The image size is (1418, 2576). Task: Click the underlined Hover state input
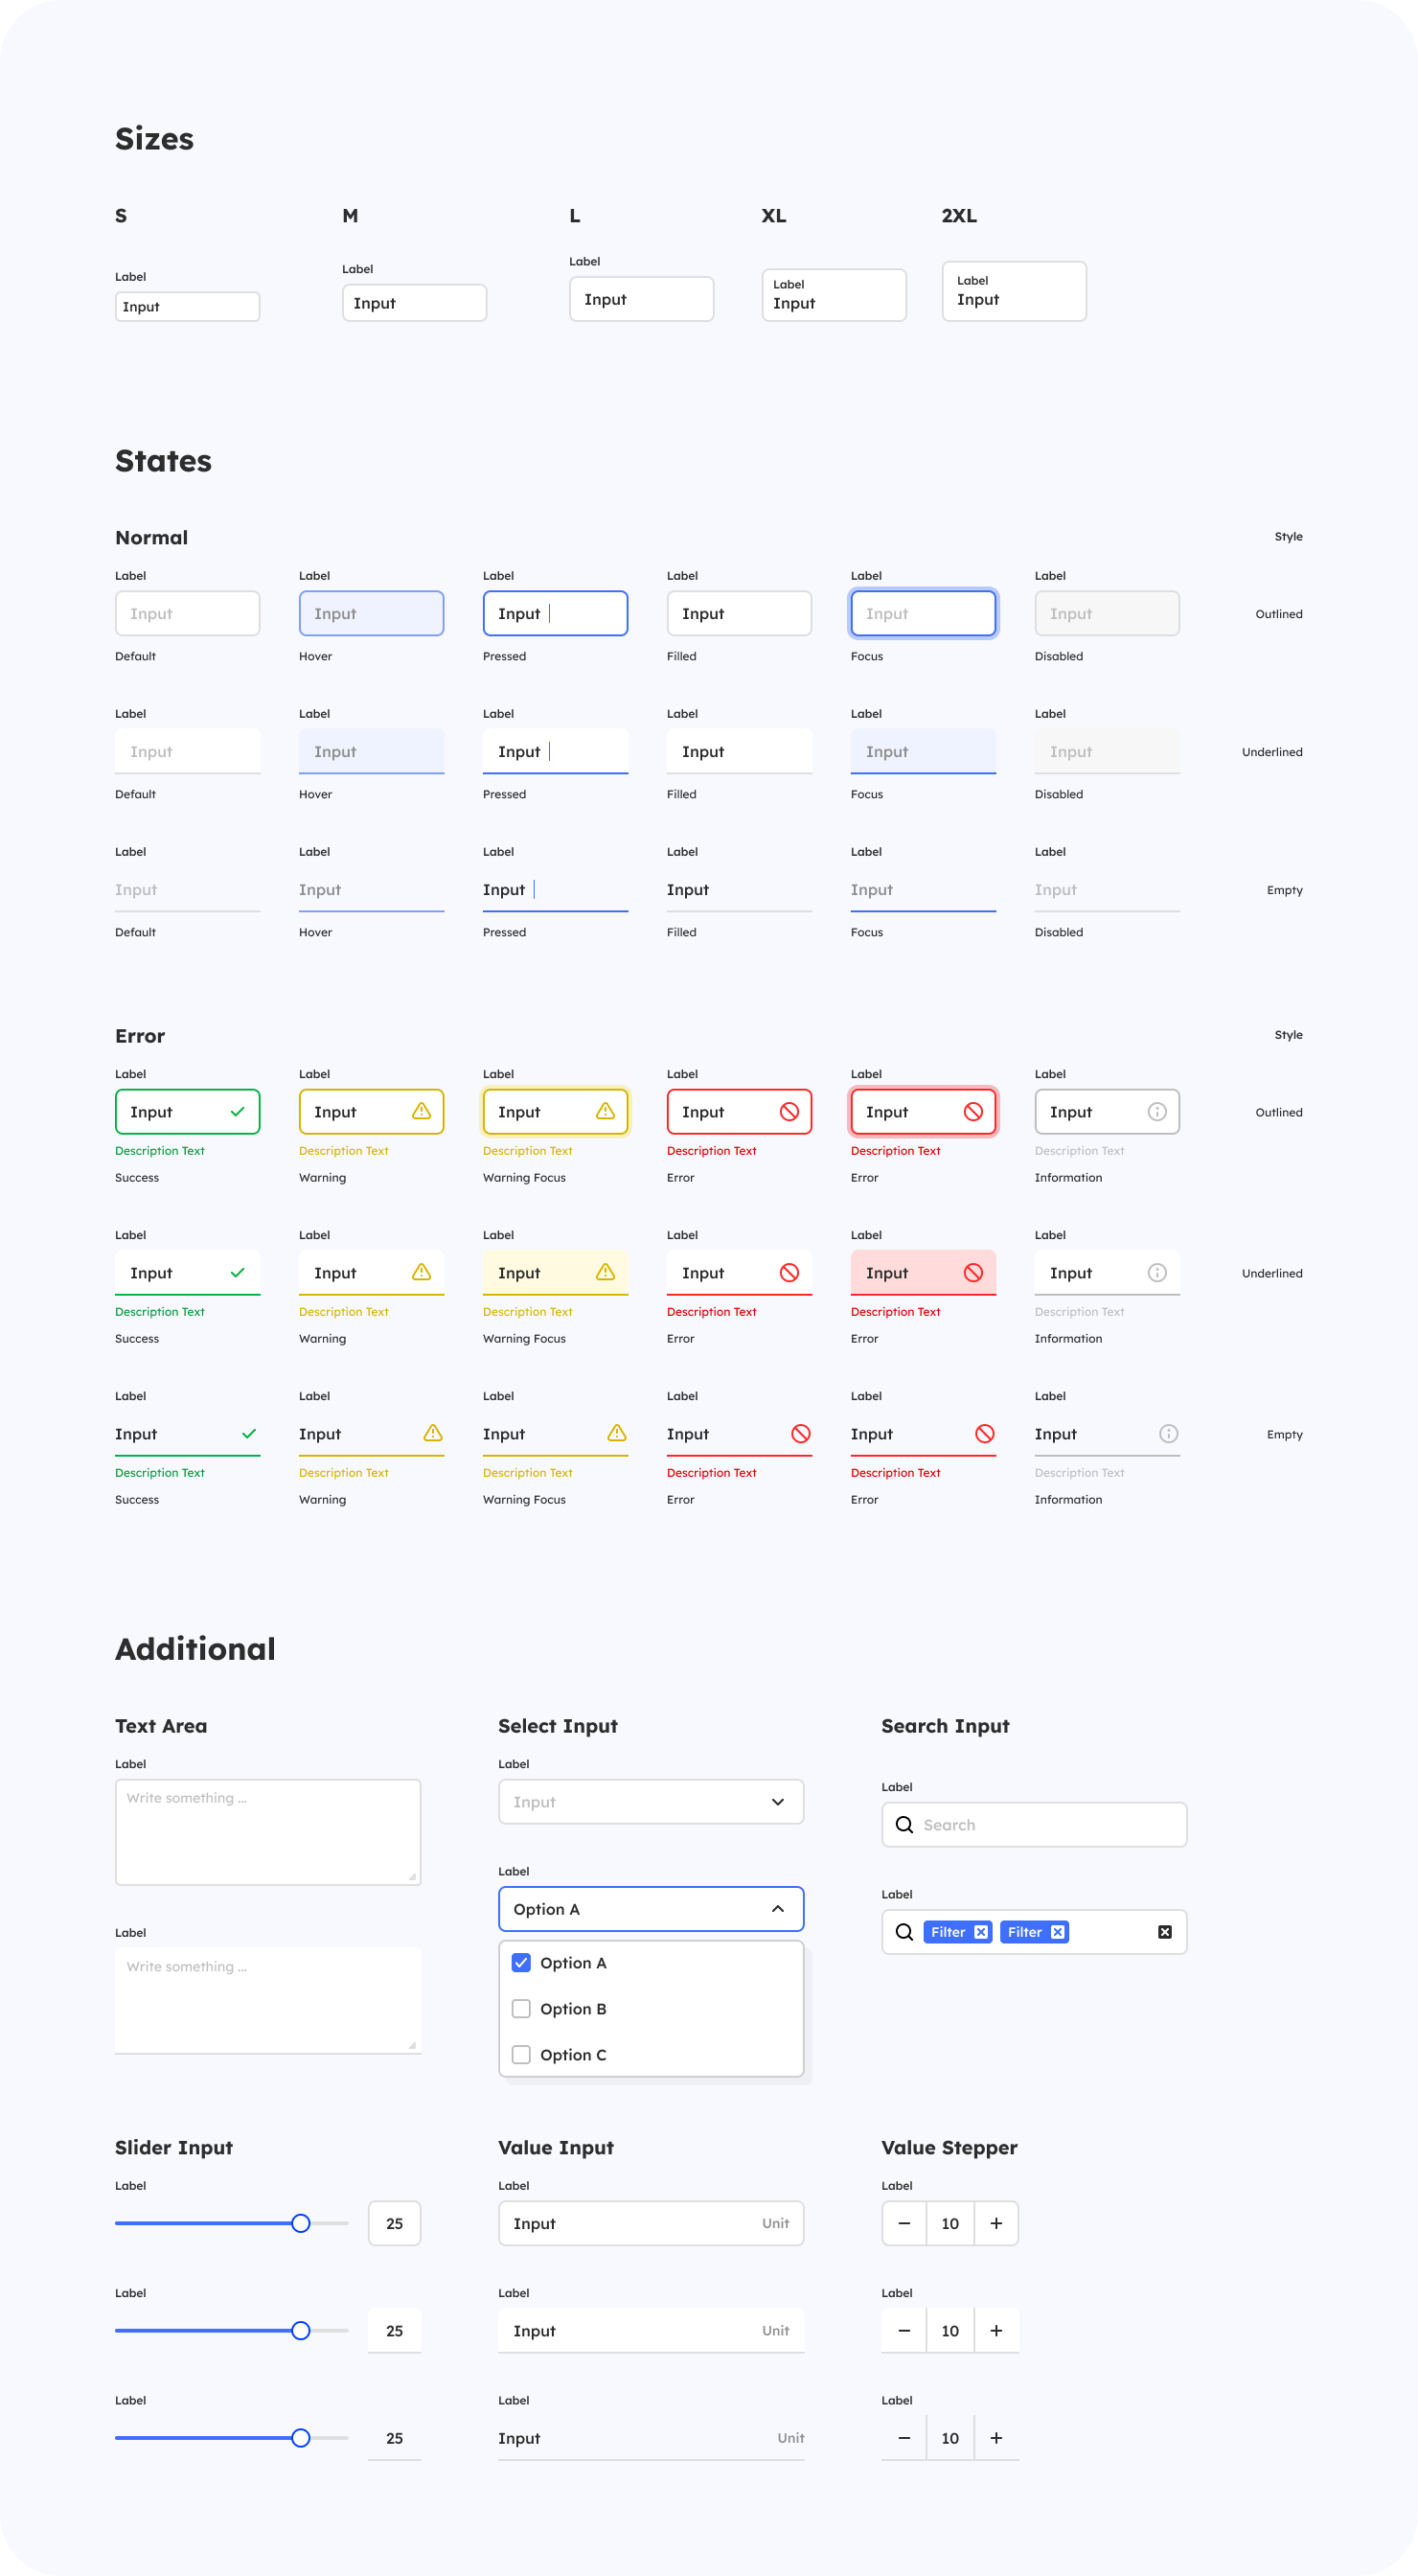pyautogui.click(x=372, y=751)
